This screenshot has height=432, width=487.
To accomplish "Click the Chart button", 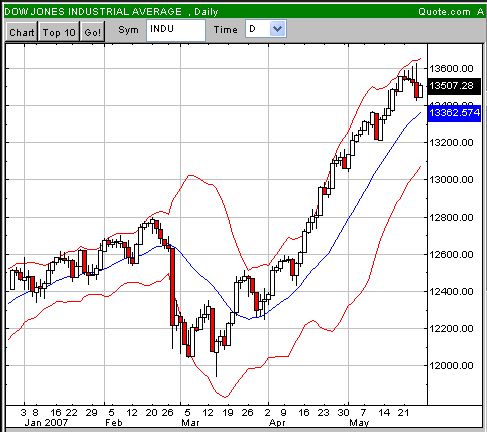I will click(22, 32).
